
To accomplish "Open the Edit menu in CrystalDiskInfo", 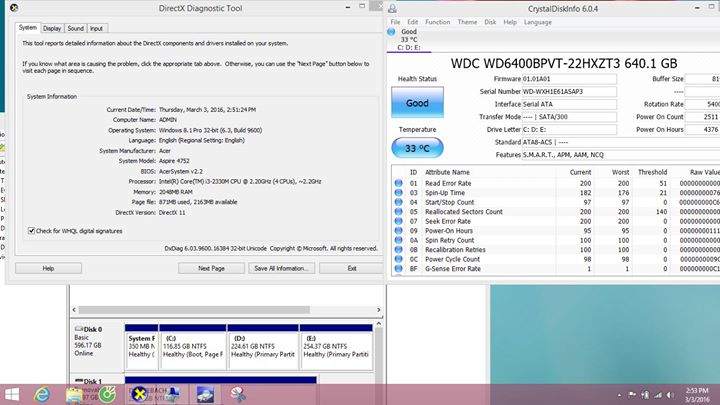I will tap(413, 22).
